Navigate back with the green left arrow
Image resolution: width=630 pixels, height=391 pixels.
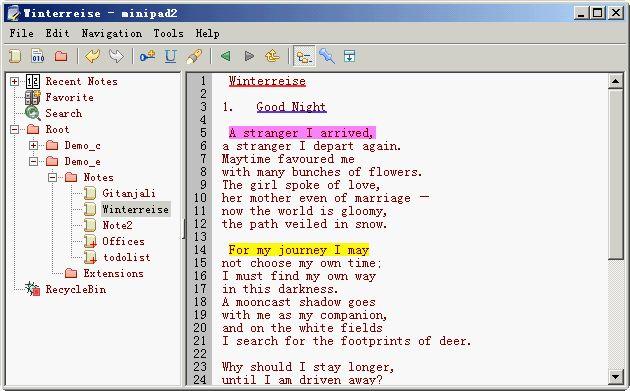(226, 56)
